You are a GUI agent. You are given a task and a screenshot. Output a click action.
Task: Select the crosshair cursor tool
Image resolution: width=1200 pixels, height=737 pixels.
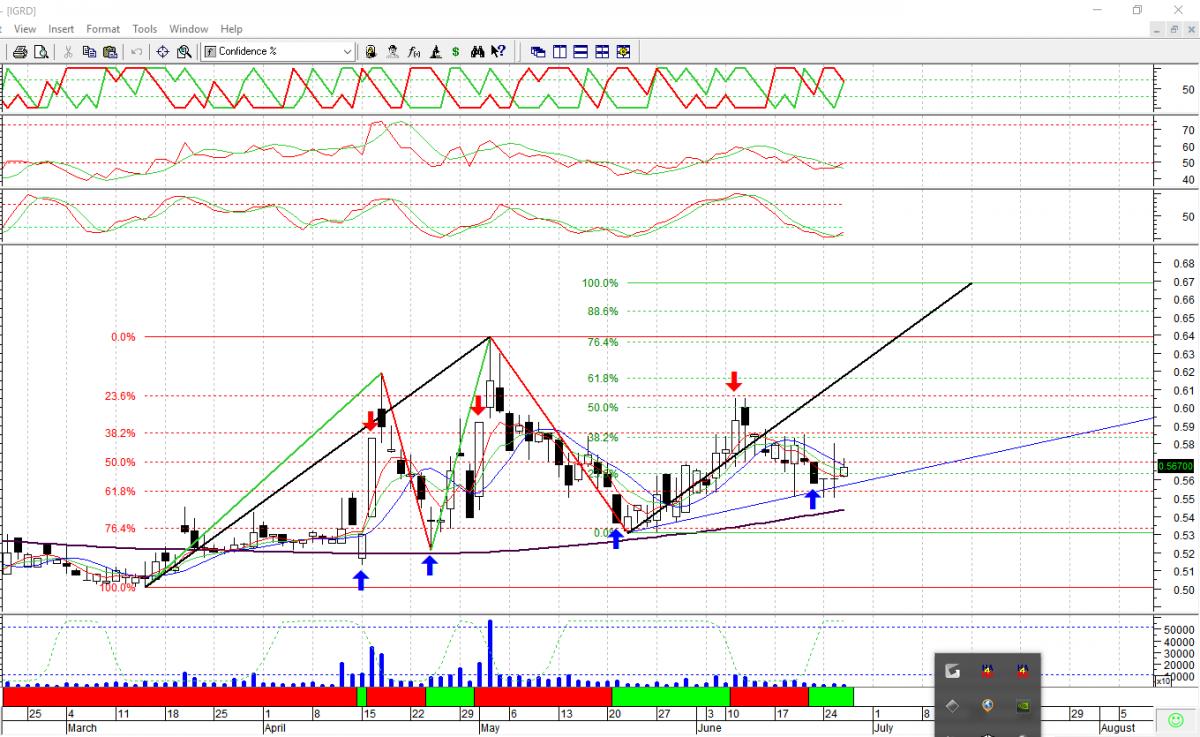point(162,51)
